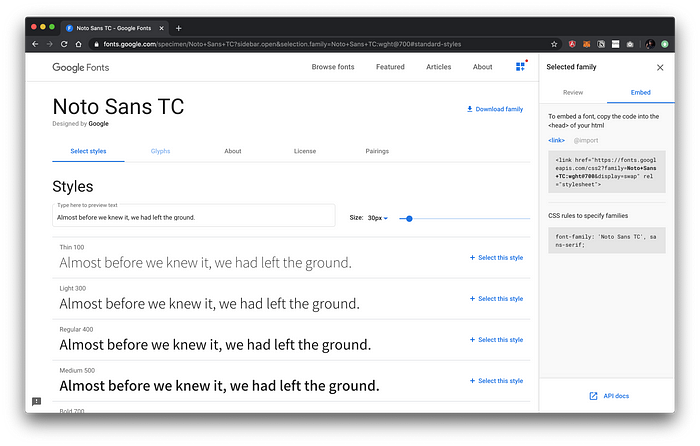Click the font size slider handle
700x446 pixels.
[409, 219]
